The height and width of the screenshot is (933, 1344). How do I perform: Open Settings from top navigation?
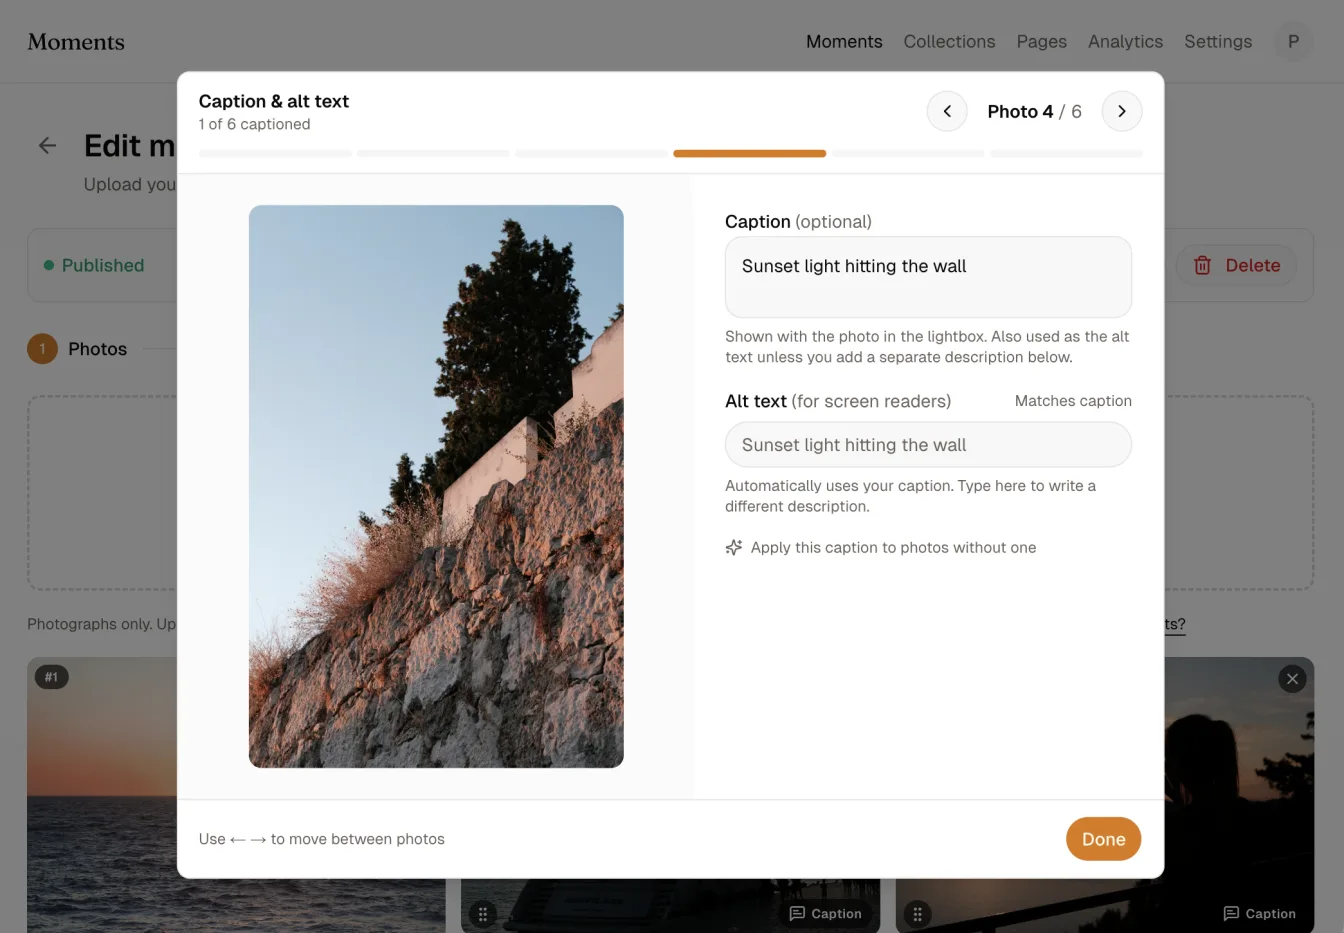coord(1218,41)
